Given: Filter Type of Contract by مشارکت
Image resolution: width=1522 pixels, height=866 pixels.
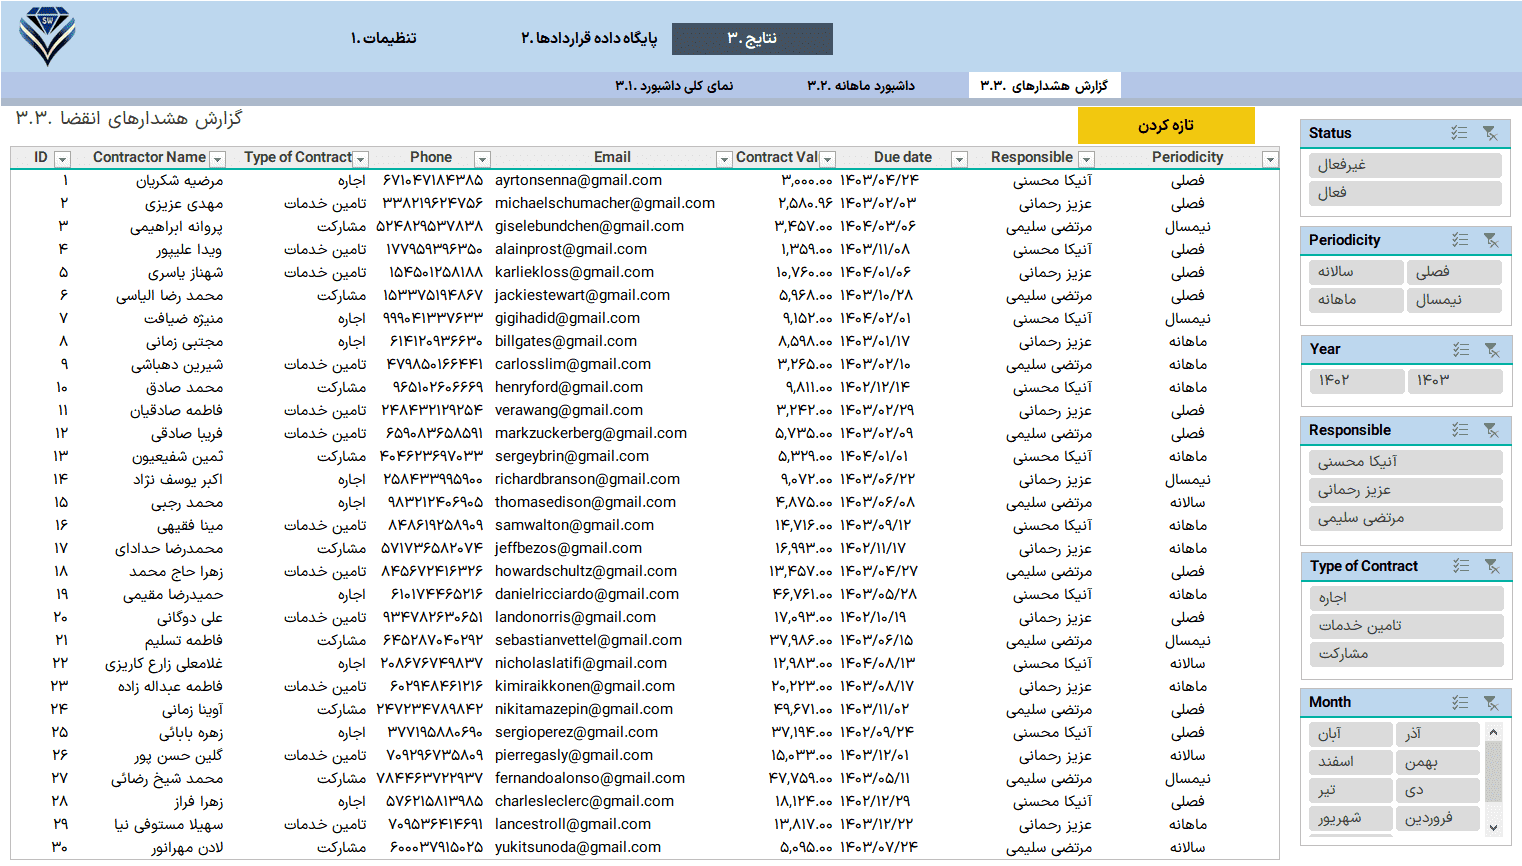Looking at the screenshot, I should [x=1406, y=653].
